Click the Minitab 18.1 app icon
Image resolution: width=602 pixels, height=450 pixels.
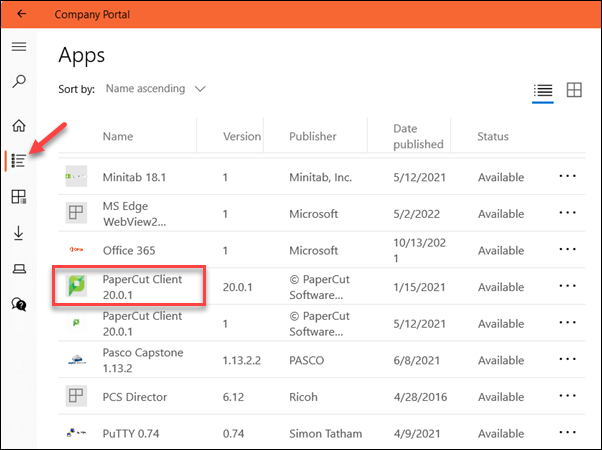click(x=76, y=176)
